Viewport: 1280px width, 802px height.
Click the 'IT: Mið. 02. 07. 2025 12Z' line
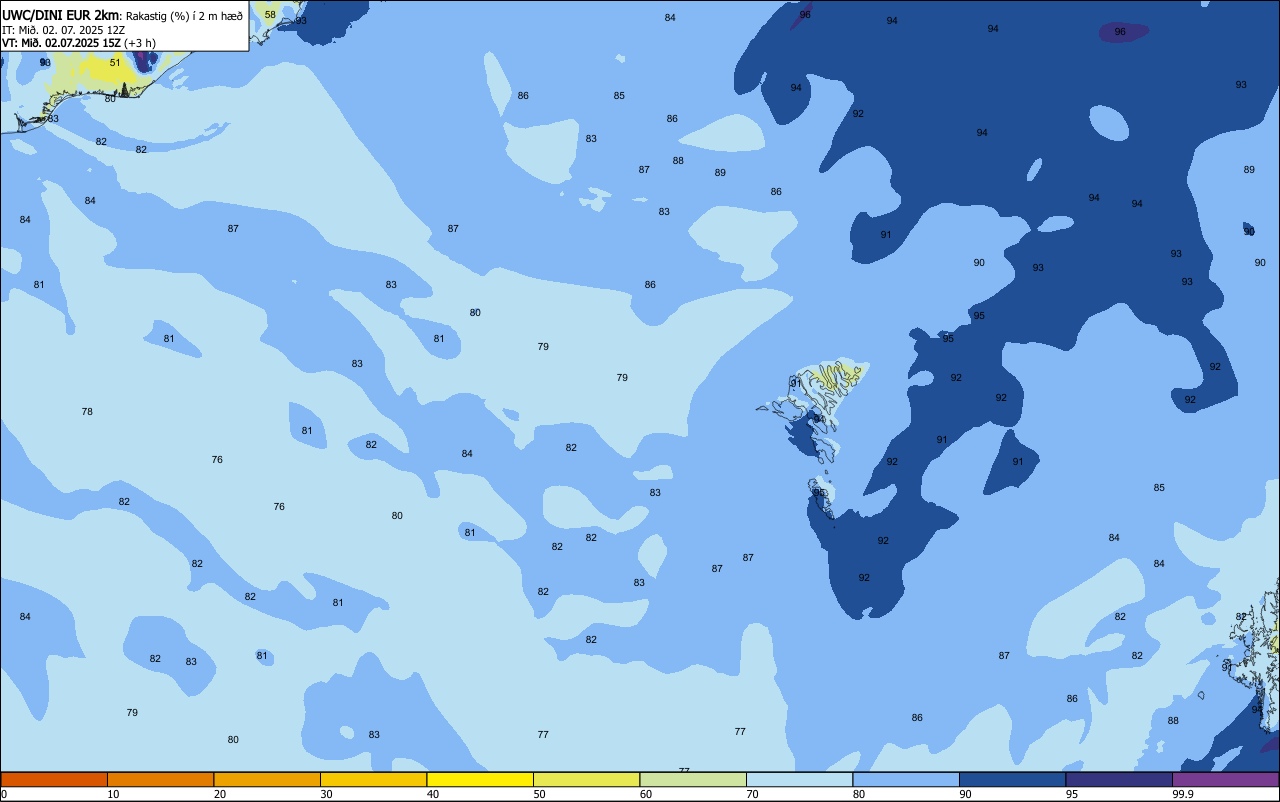[x=63, y=30]
